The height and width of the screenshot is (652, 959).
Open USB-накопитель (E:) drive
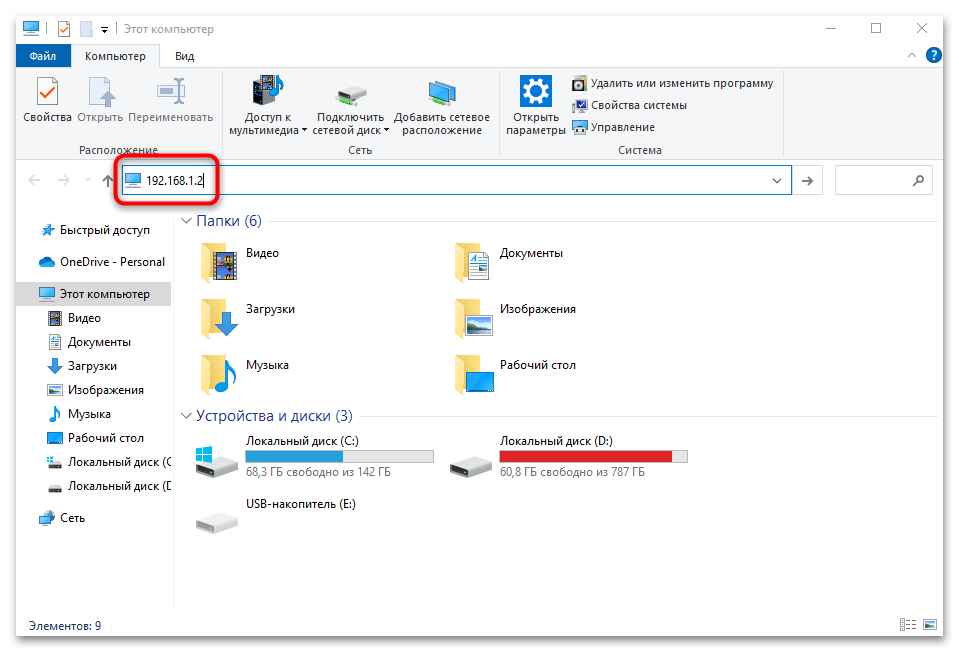[218, 517]
